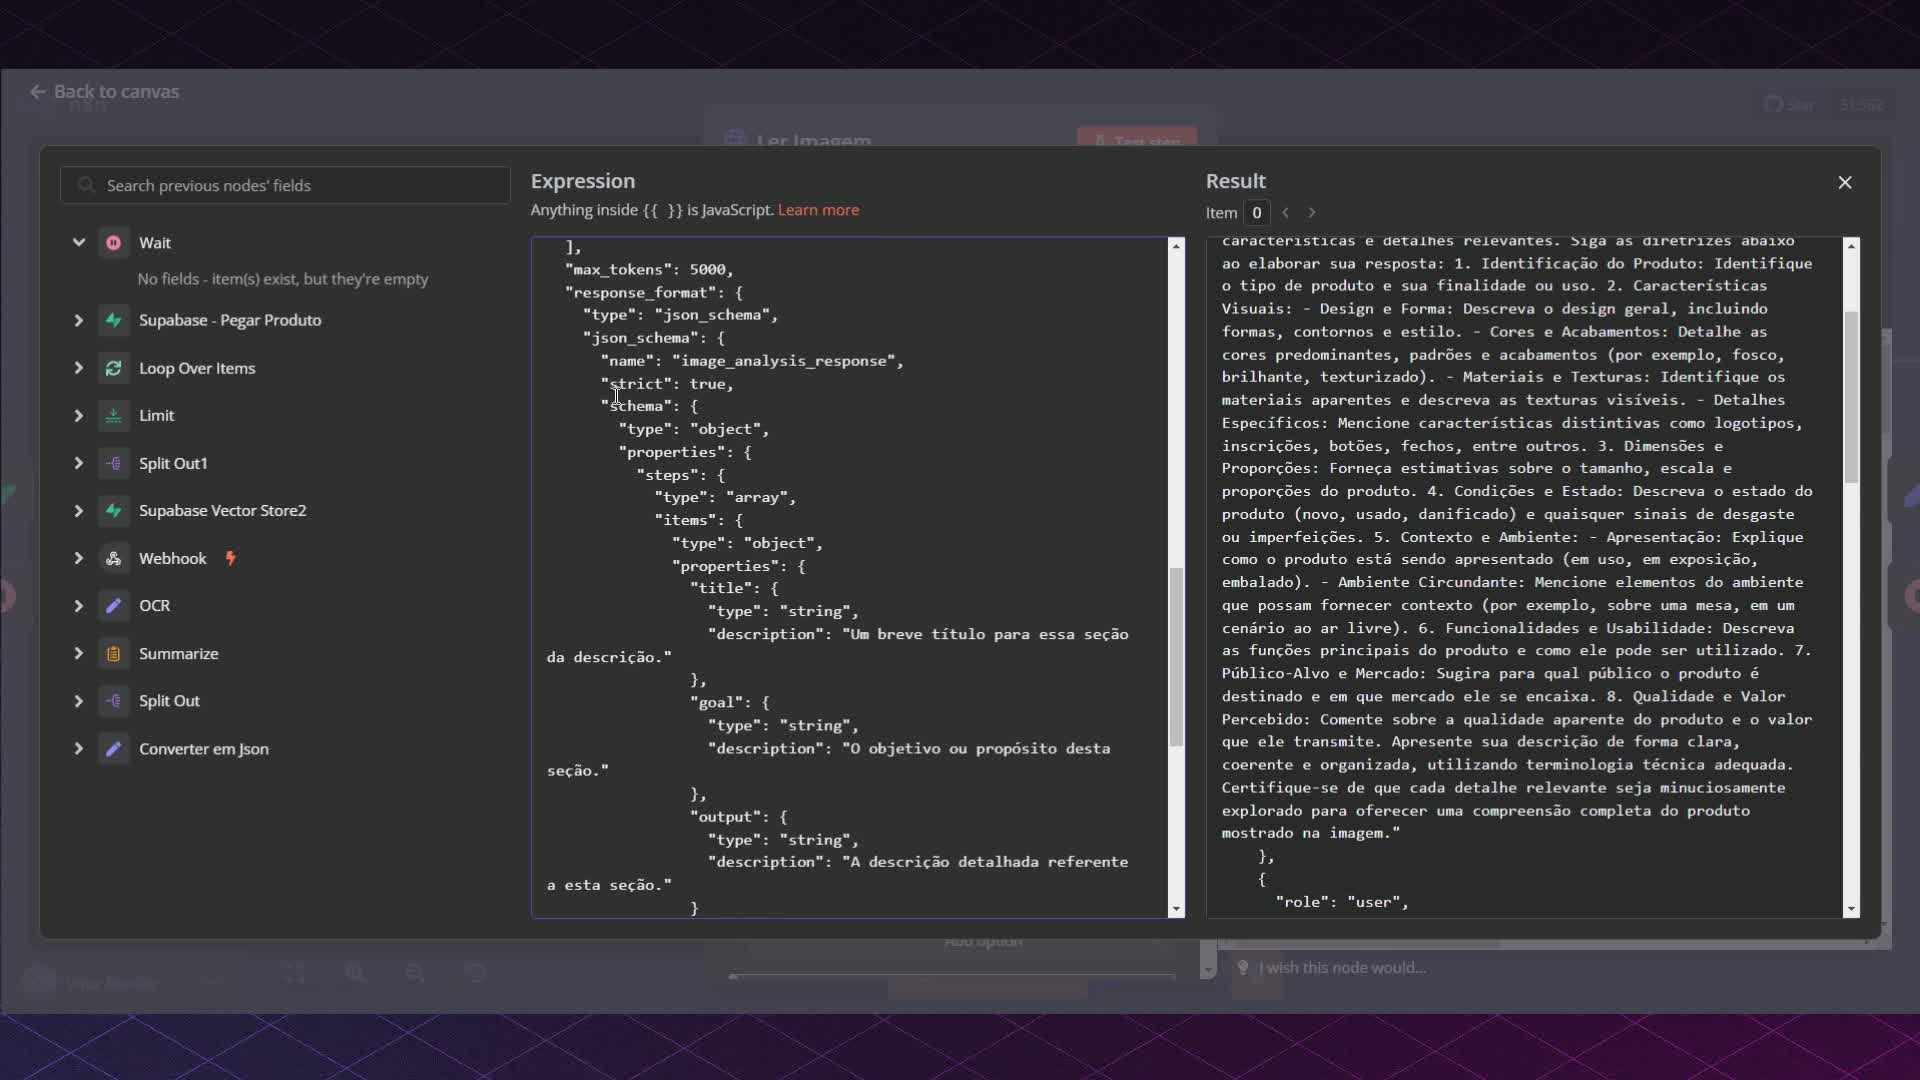Screen dimensions: 1920x1080
Task: Expand the Webhook node fields
Action: (x=78, y=558)
